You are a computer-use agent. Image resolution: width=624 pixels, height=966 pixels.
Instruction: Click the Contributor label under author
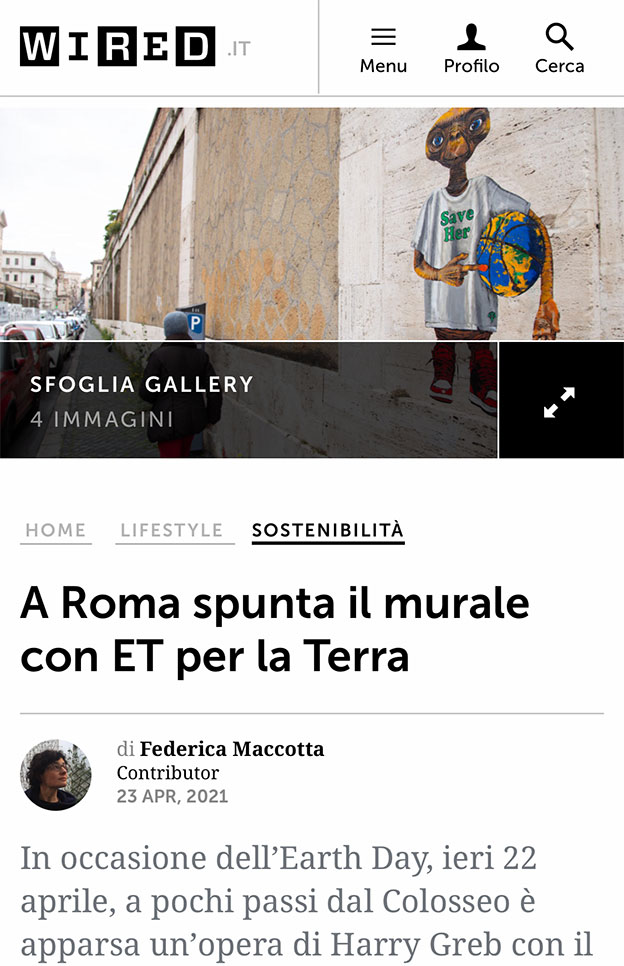tap(168, 773)
